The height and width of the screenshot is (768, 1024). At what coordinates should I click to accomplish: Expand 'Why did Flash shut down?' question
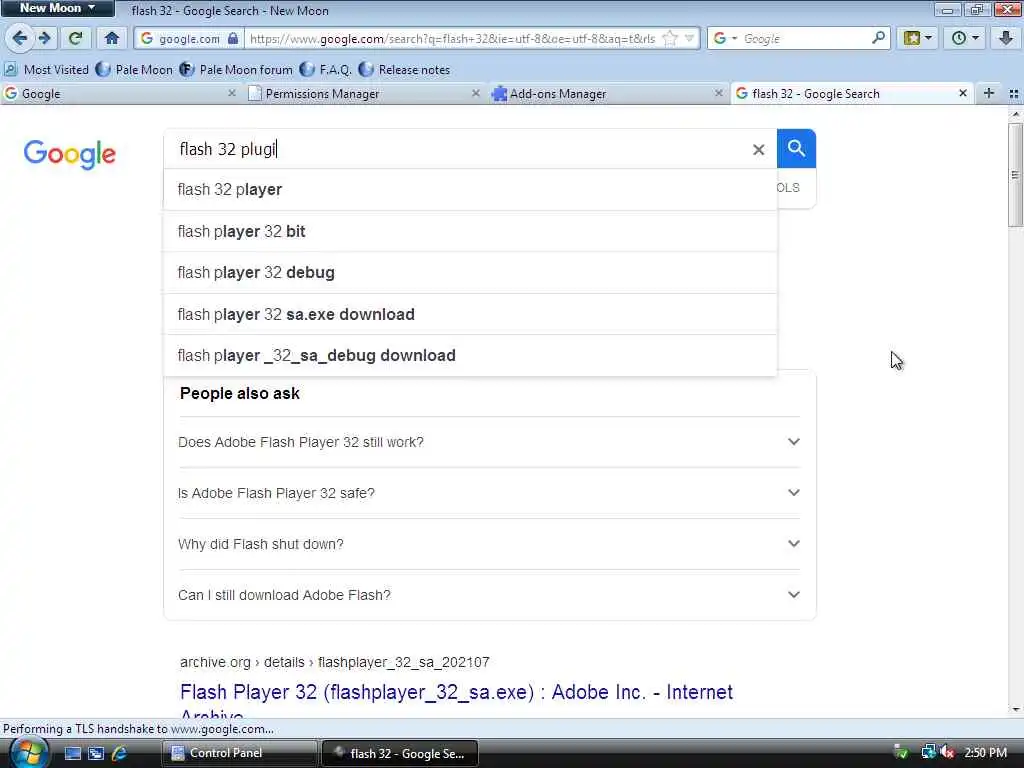[x=489, y=544]
